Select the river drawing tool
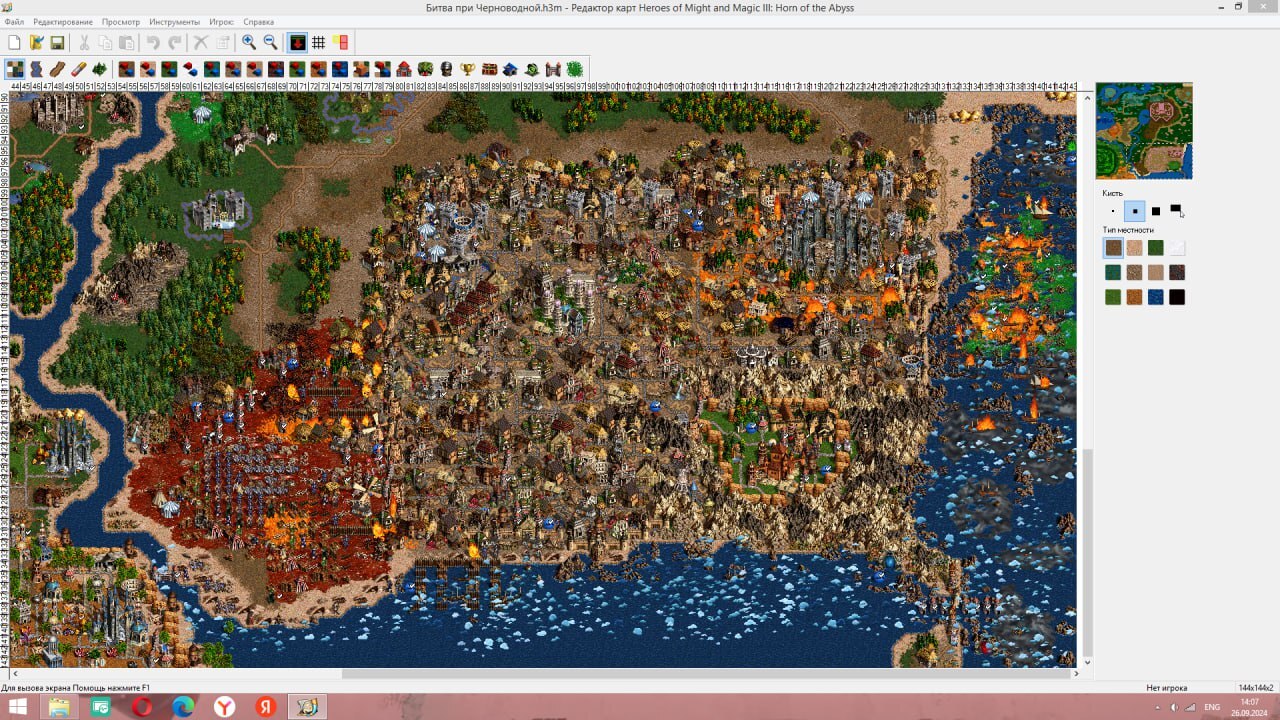 [36, 69]
